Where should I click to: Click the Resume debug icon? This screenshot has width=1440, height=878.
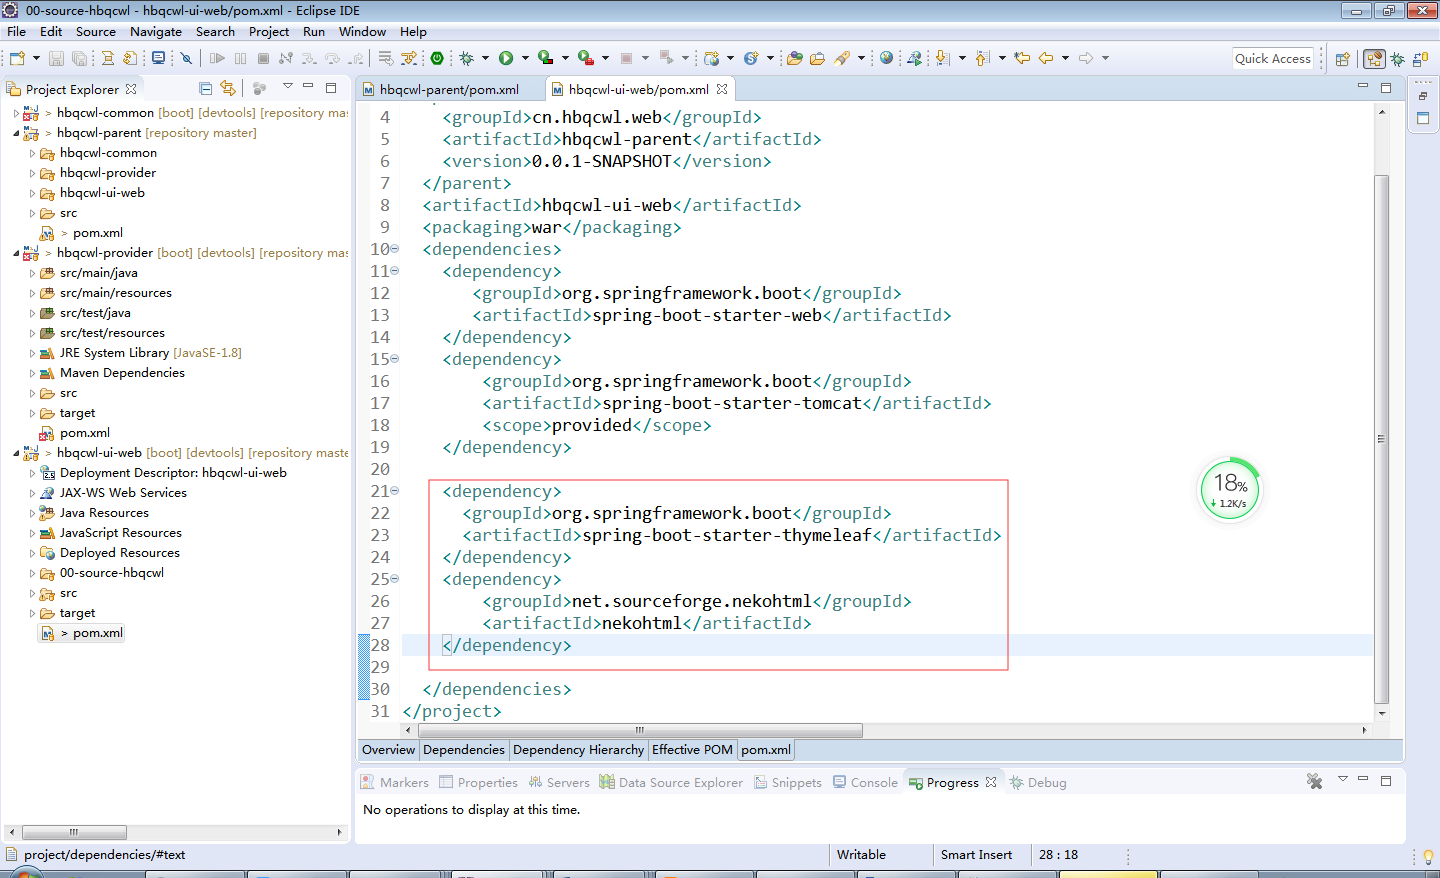coord(217,58)
